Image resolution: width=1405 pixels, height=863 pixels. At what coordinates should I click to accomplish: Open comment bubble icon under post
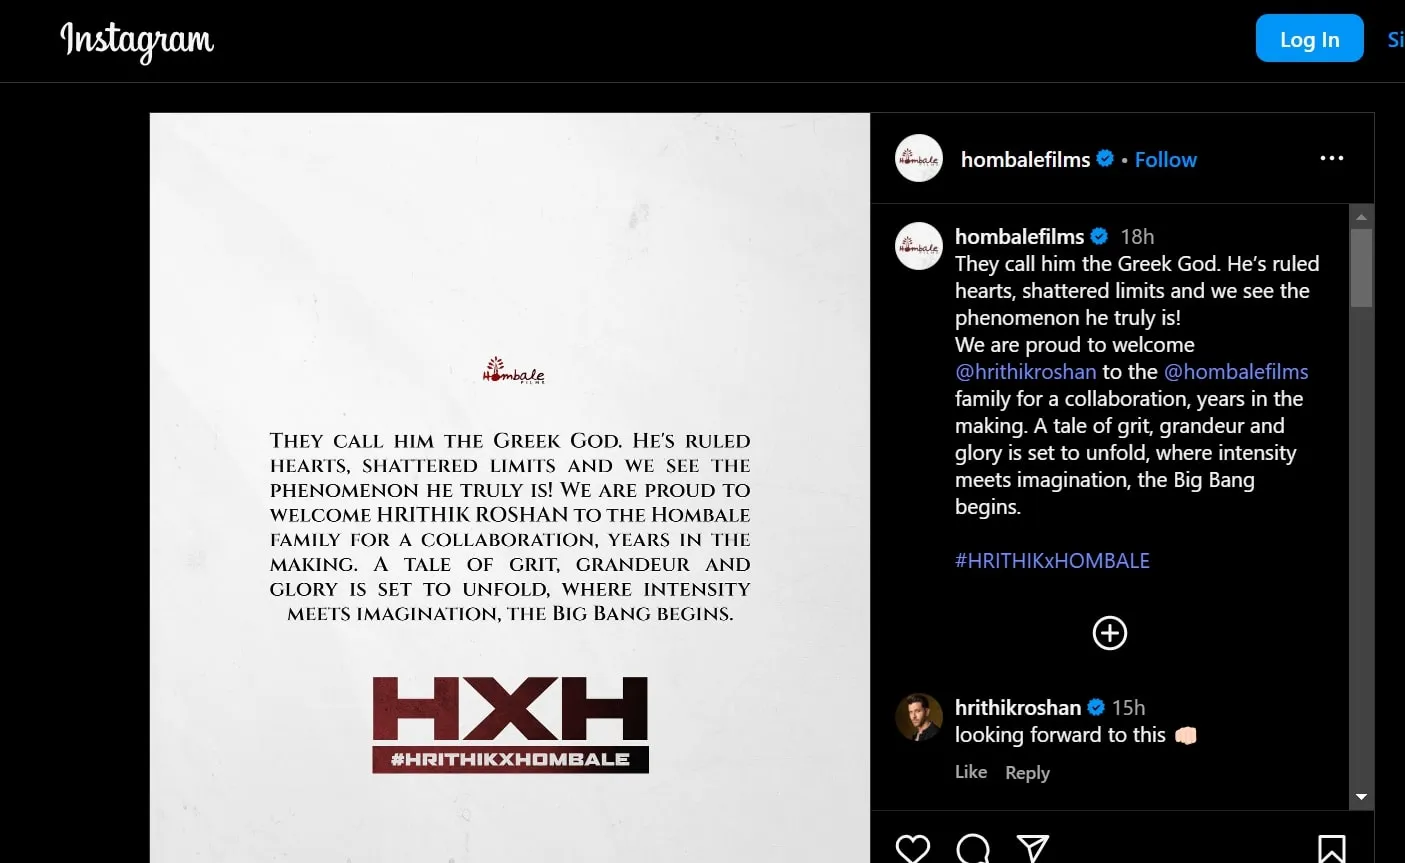[x=973, y=848]
